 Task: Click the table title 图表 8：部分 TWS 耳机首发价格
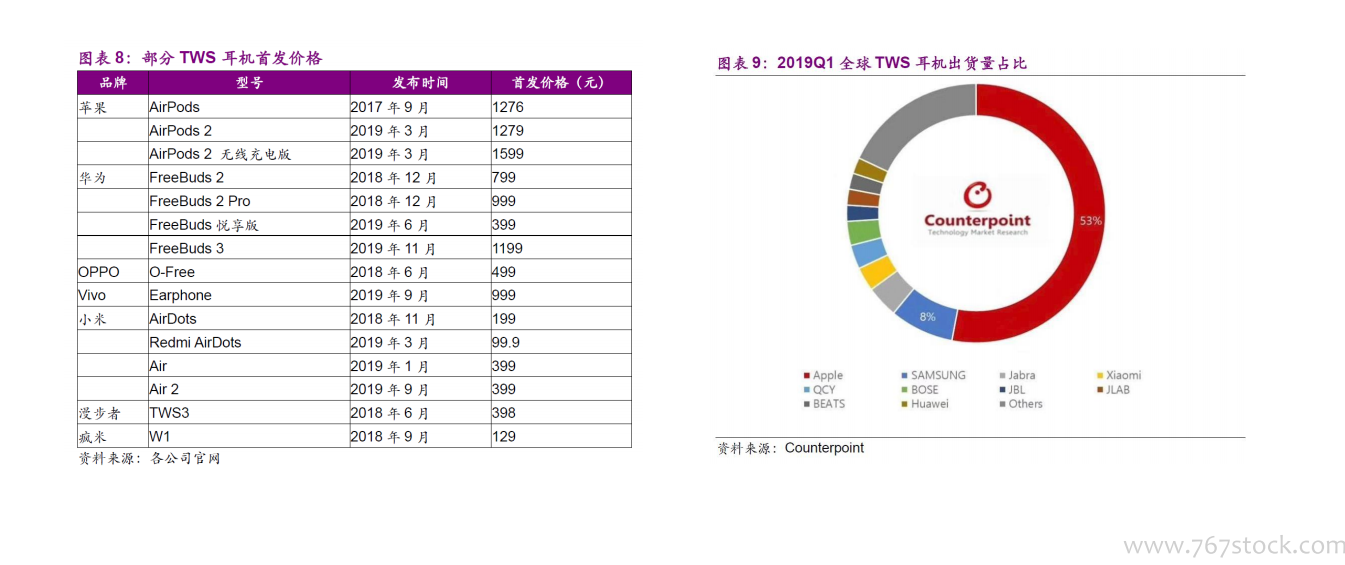point(200,58)
